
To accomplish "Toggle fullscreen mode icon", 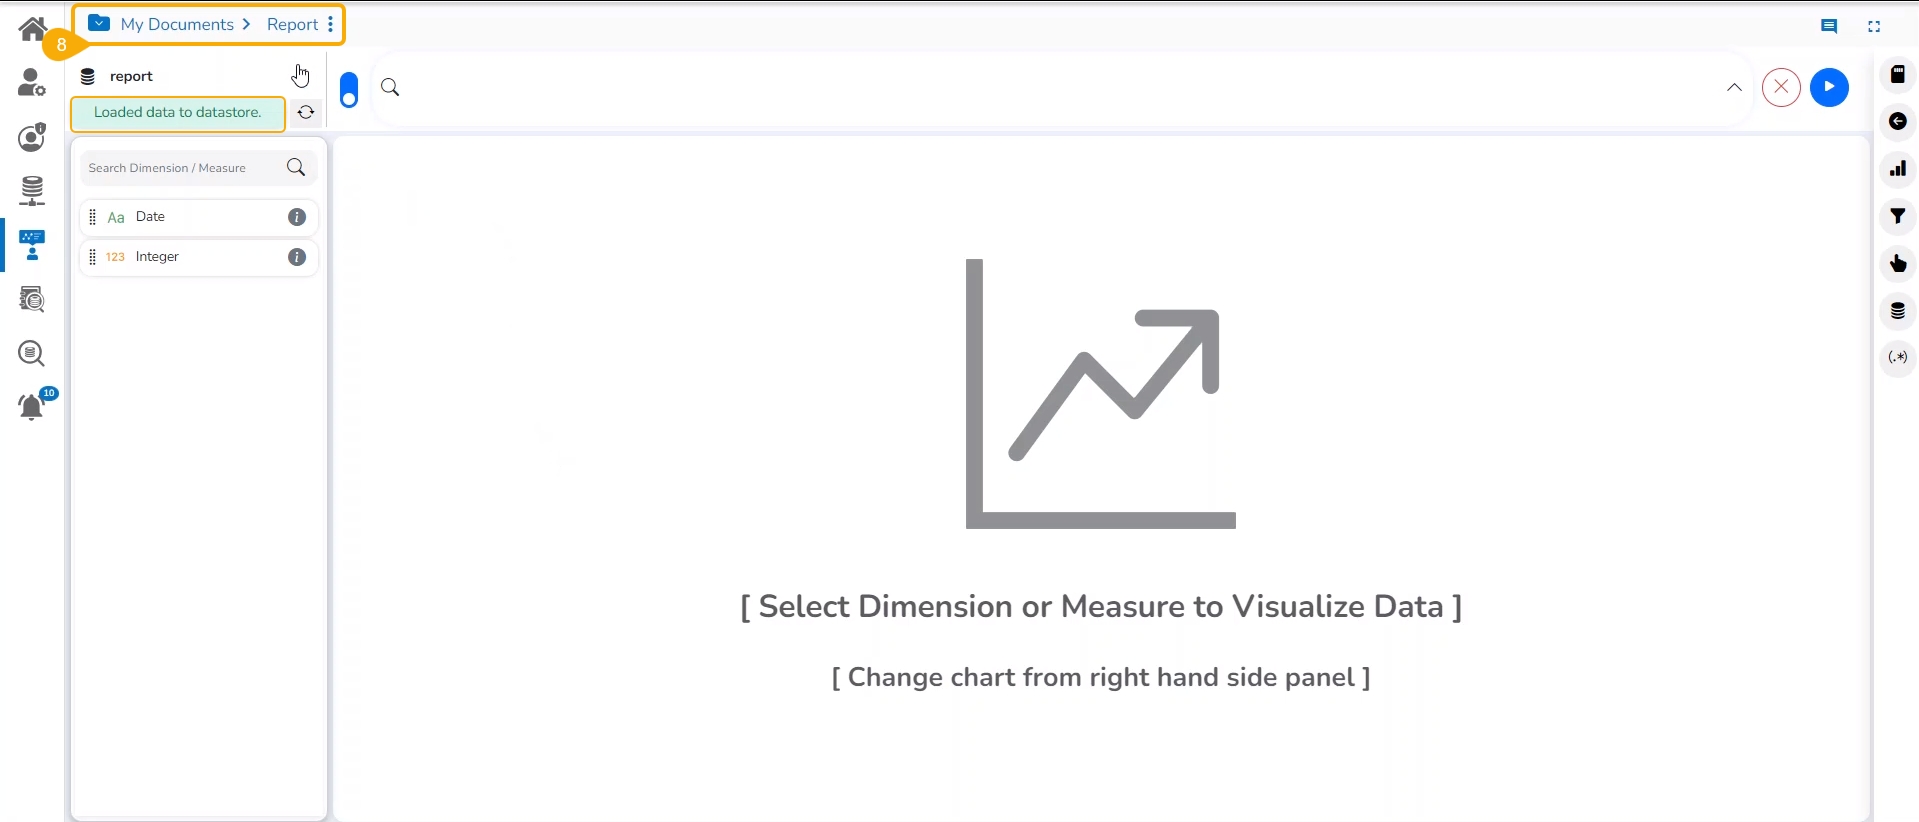I will 1875,27.
